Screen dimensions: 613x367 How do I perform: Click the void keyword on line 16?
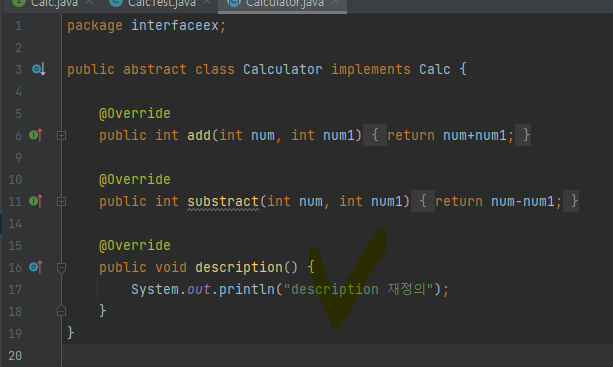pyautogui.click(x=171, y=267)
